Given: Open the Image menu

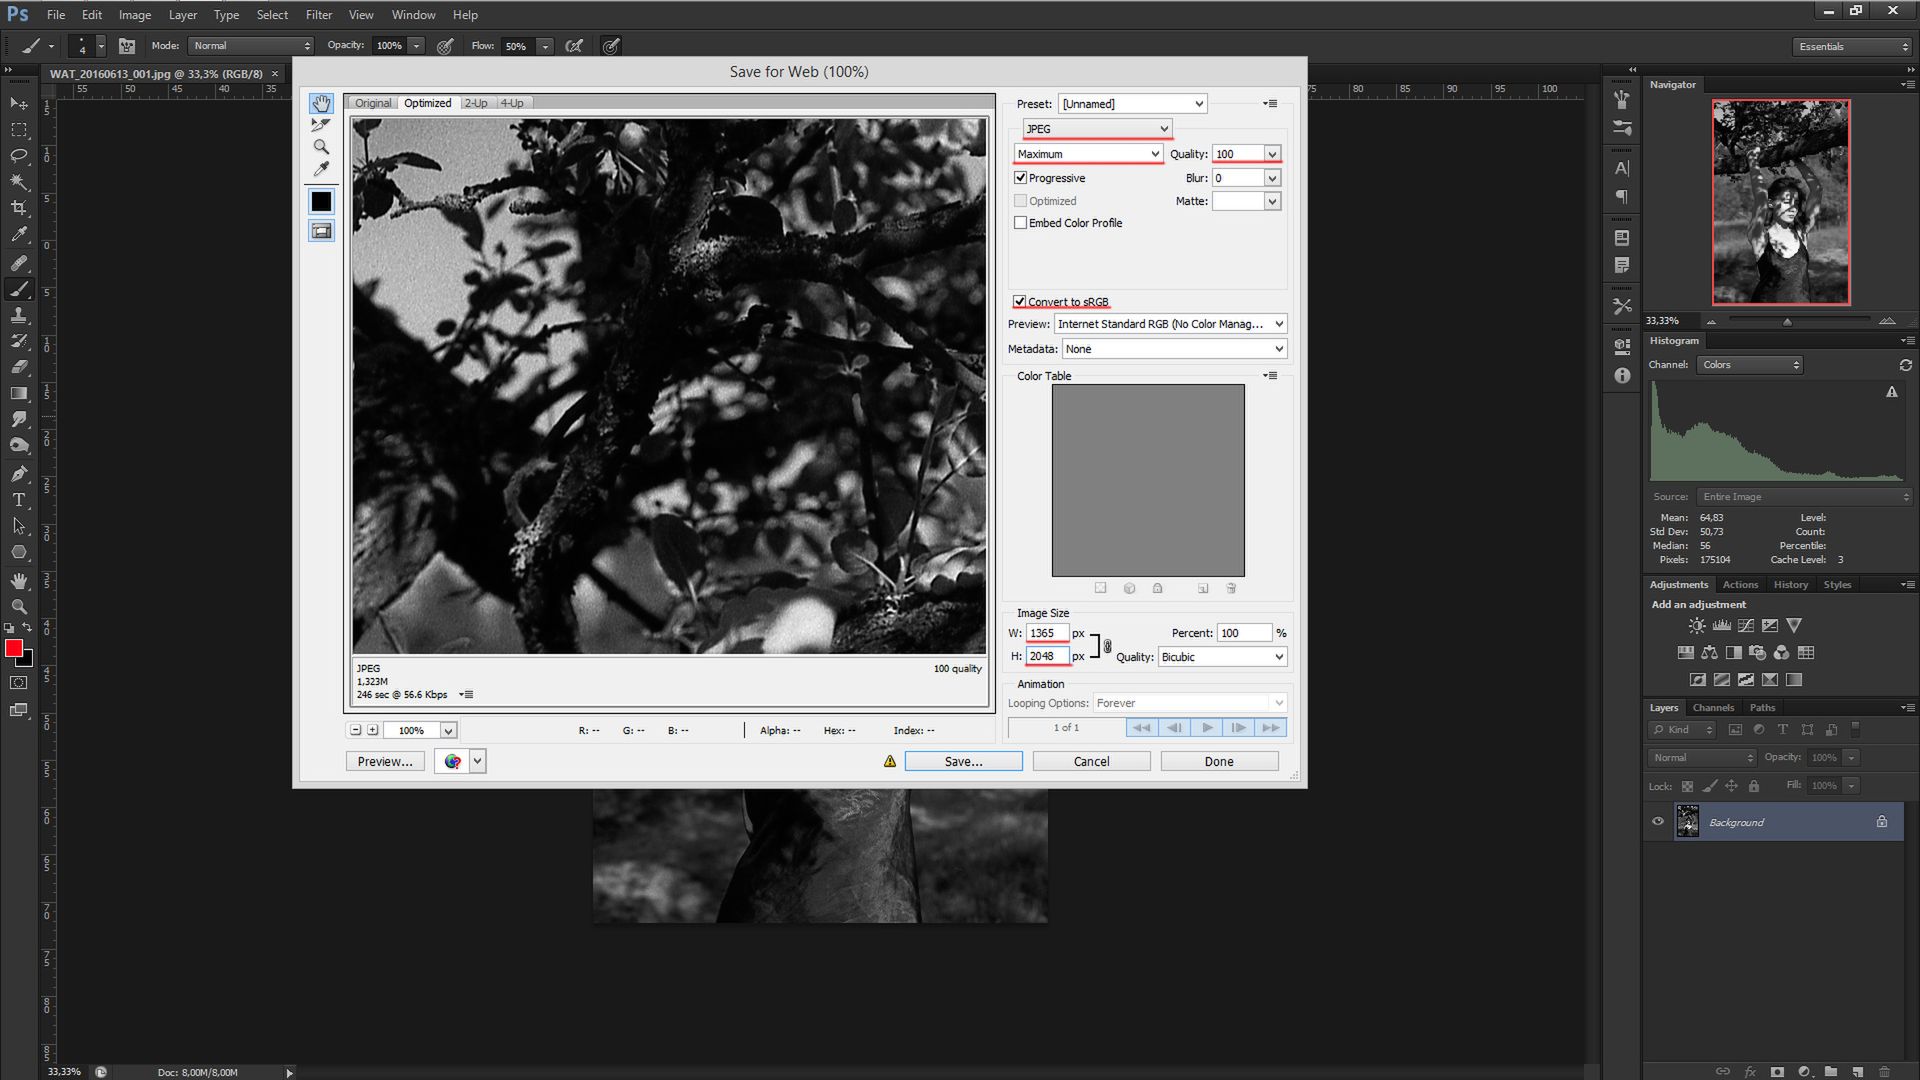Looking at the screenshot, I should [135, 15].
